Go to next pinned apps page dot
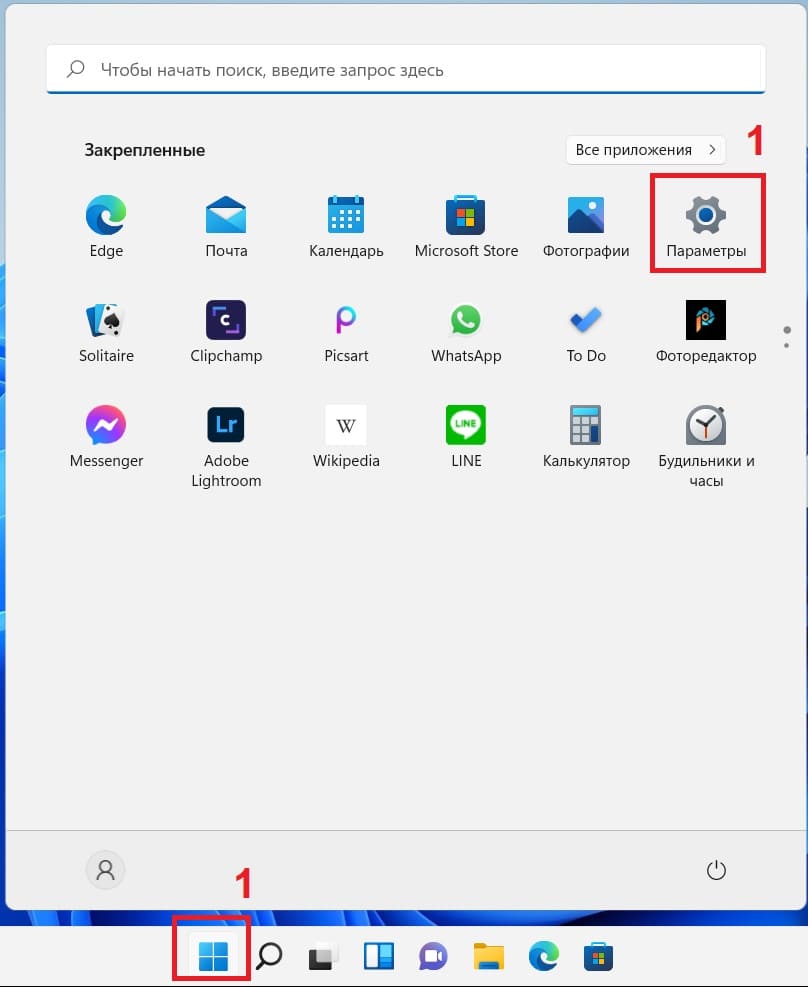The width and height of the screenshot is (808, 987). [x=787, y=345]
